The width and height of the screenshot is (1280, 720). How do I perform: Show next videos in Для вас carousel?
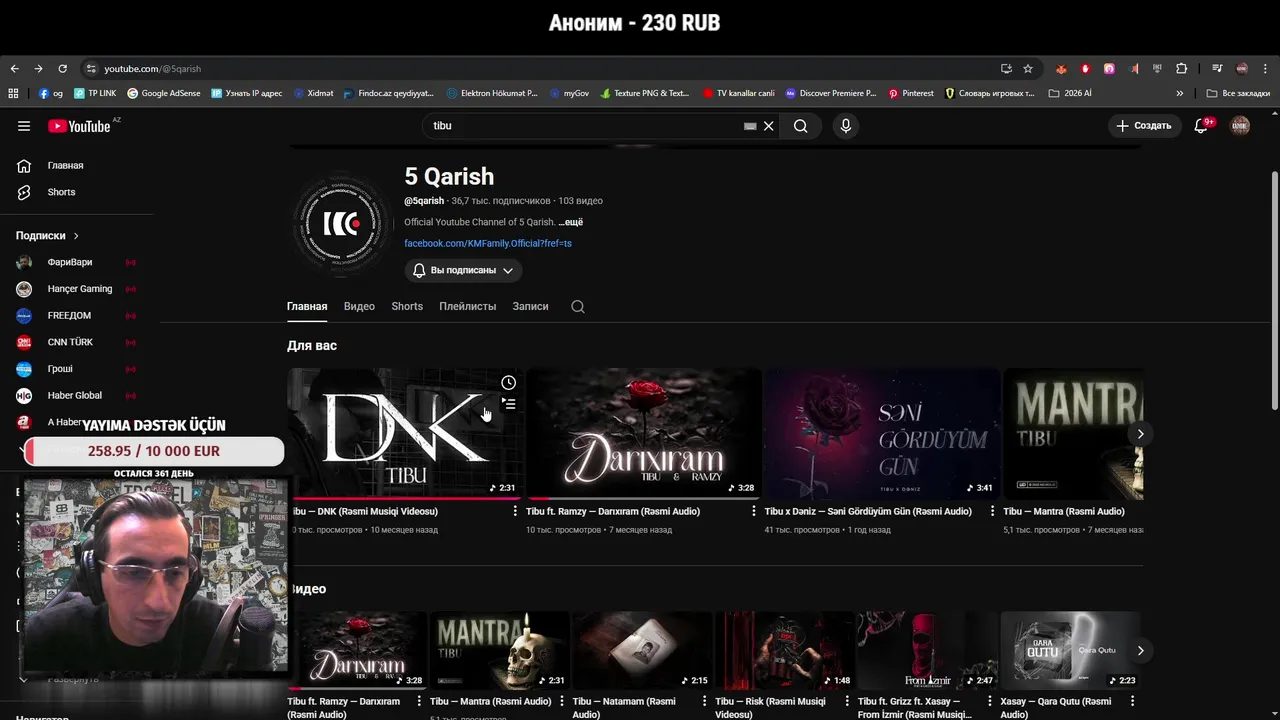click(x=1140, y=434)
